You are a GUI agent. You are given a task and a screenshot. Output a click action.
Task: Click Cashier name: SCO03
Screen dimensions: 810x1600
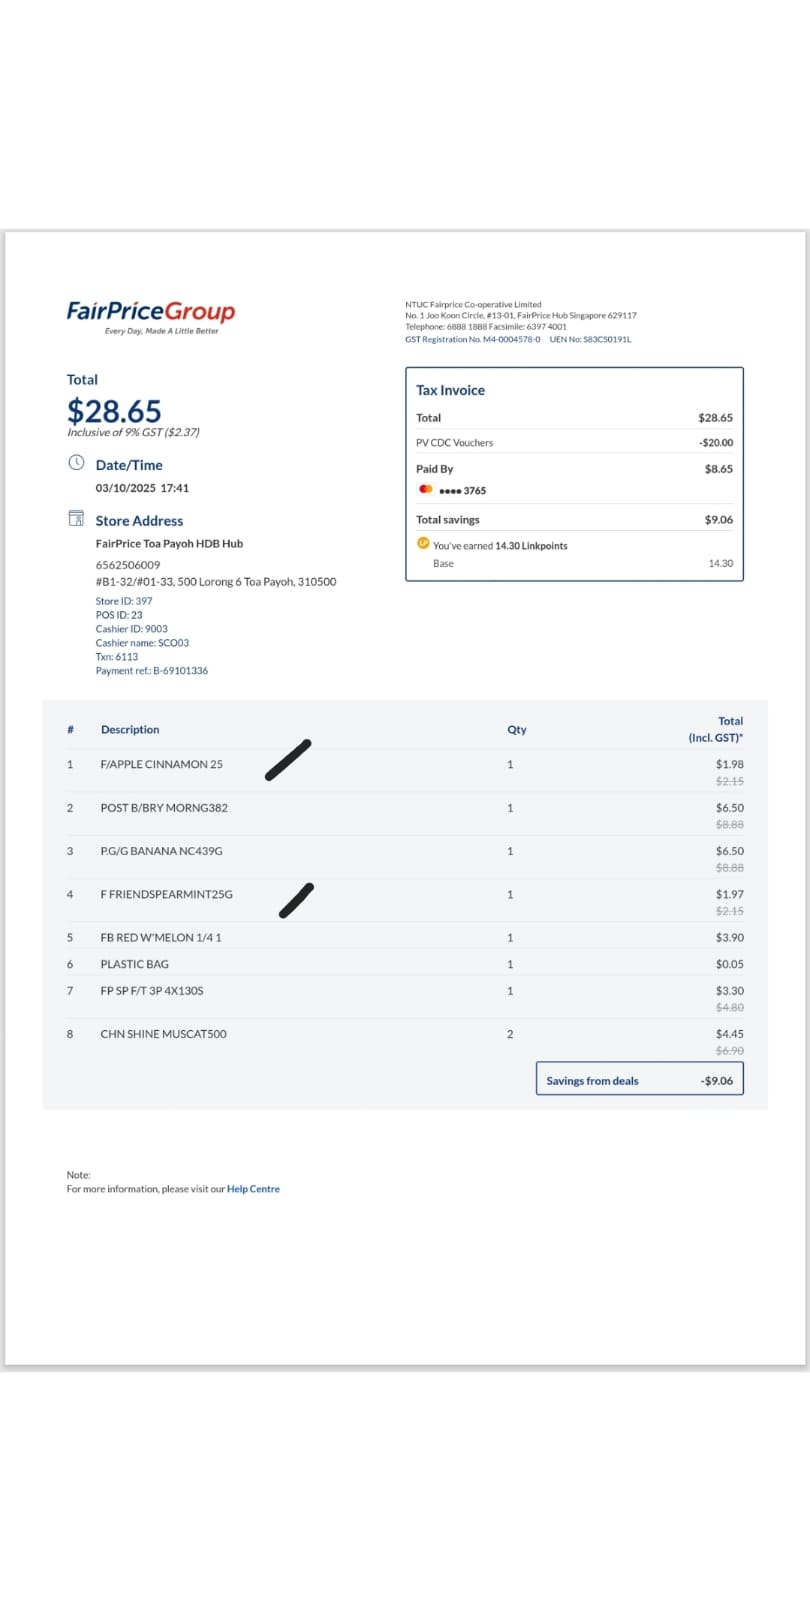(142, 643)
